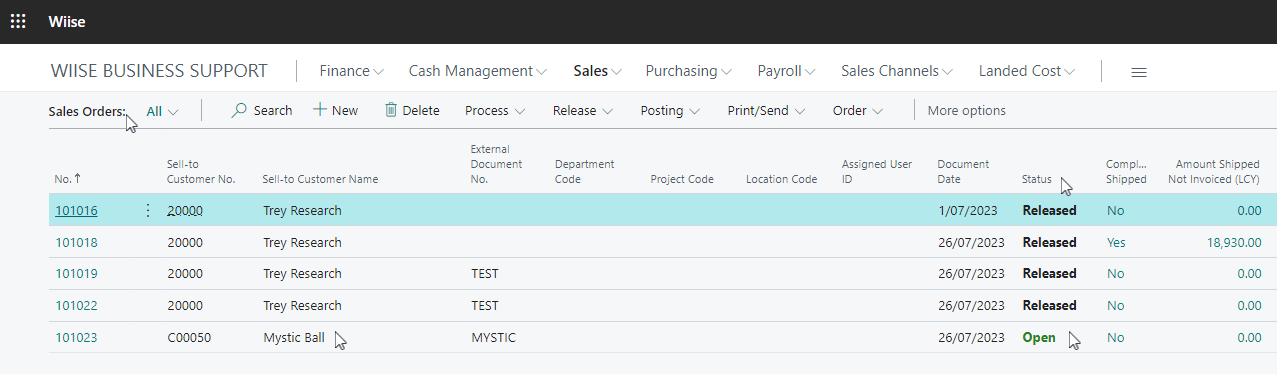The image size is (1277, 374).
Task: Open the hamburger menu icon
Action: [1138, 72]
